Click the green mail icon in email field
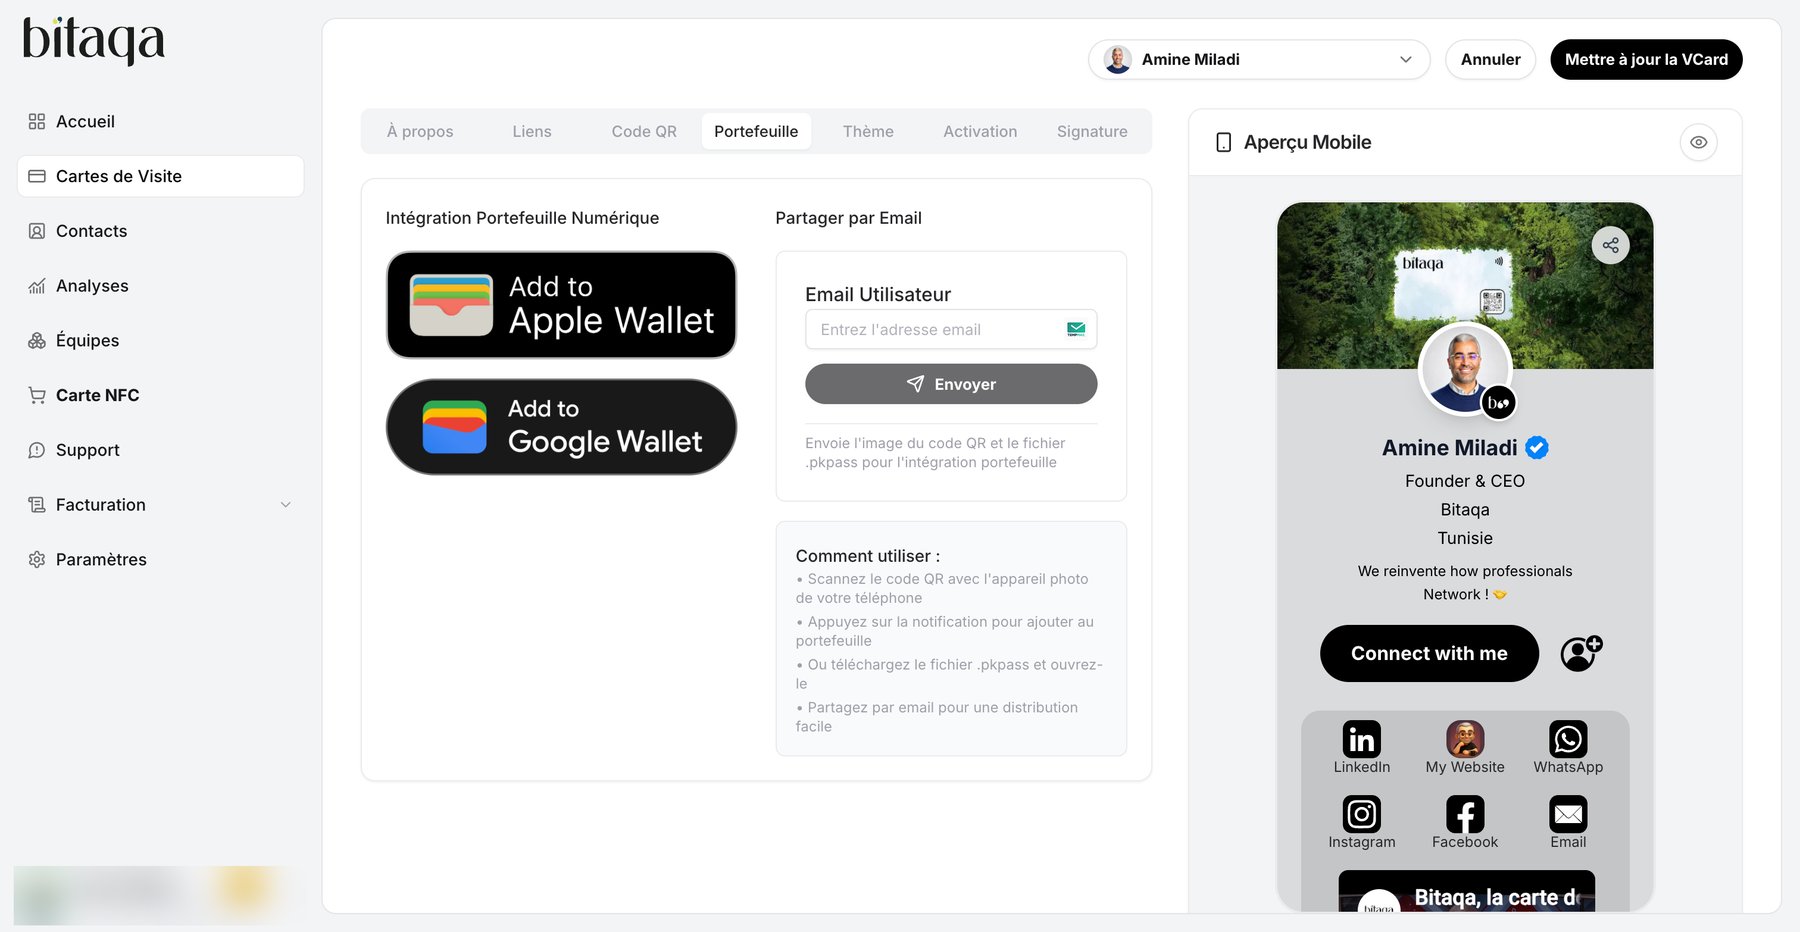 pos(1076,329)
